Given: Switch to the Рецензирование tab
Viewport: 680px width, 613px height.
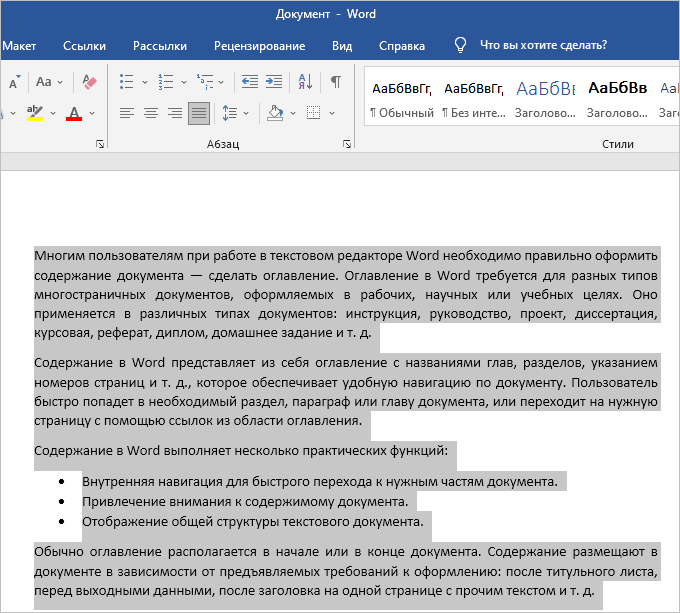Looking at the screenshot, I should pos(259,46).
